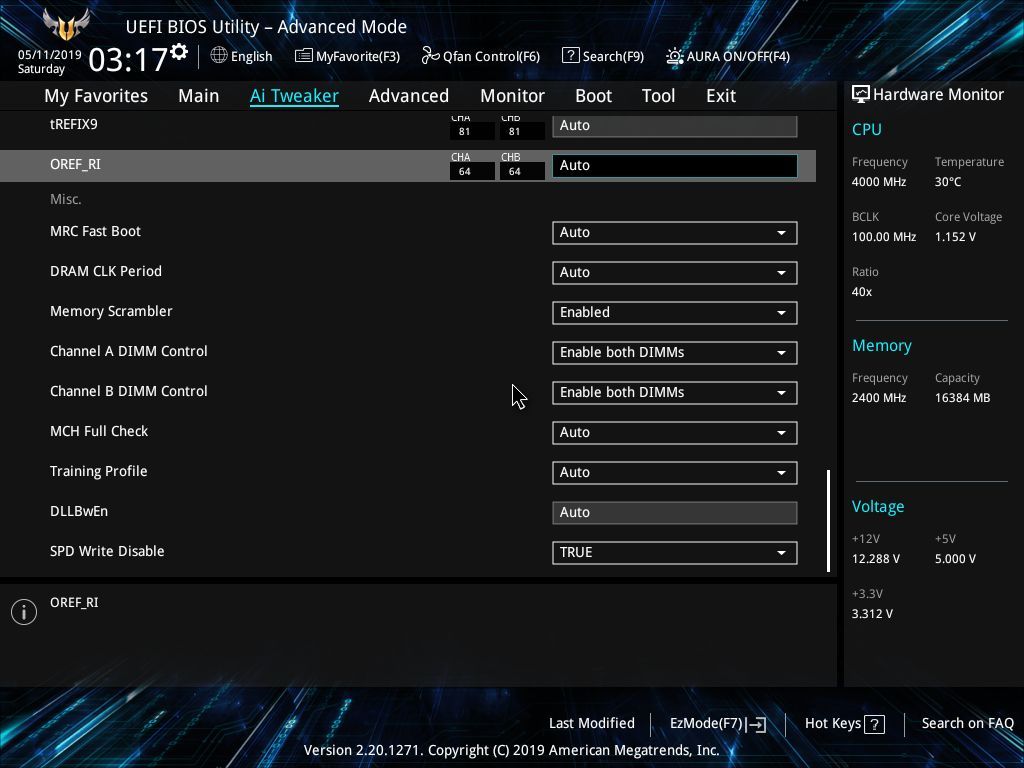The image size is (1024, 768).
Task: Open the Tool tab
Action: tap(658, 96)
